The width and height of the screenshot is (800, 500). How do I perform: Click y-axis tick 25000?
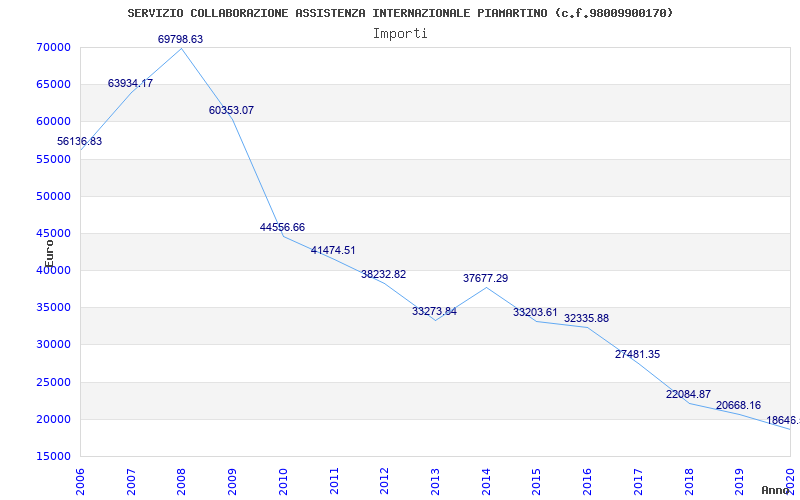click(53, 383)
